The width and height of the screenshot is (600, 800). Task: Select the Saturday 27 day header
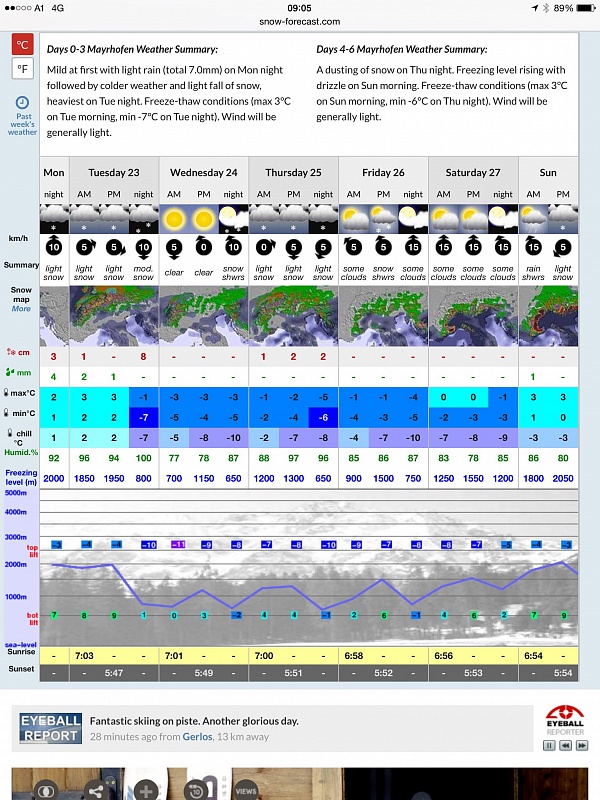[x=473, y=172]
